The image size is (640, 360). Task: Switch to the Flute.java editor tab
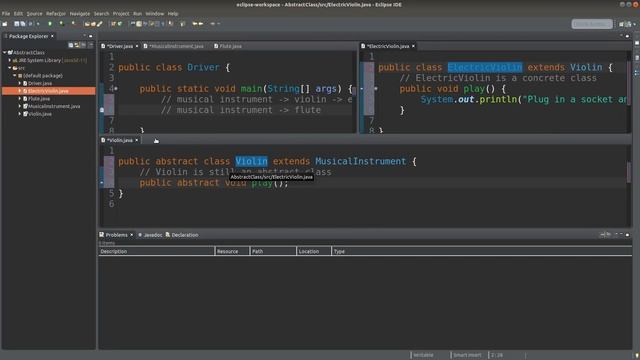[228, 46]
